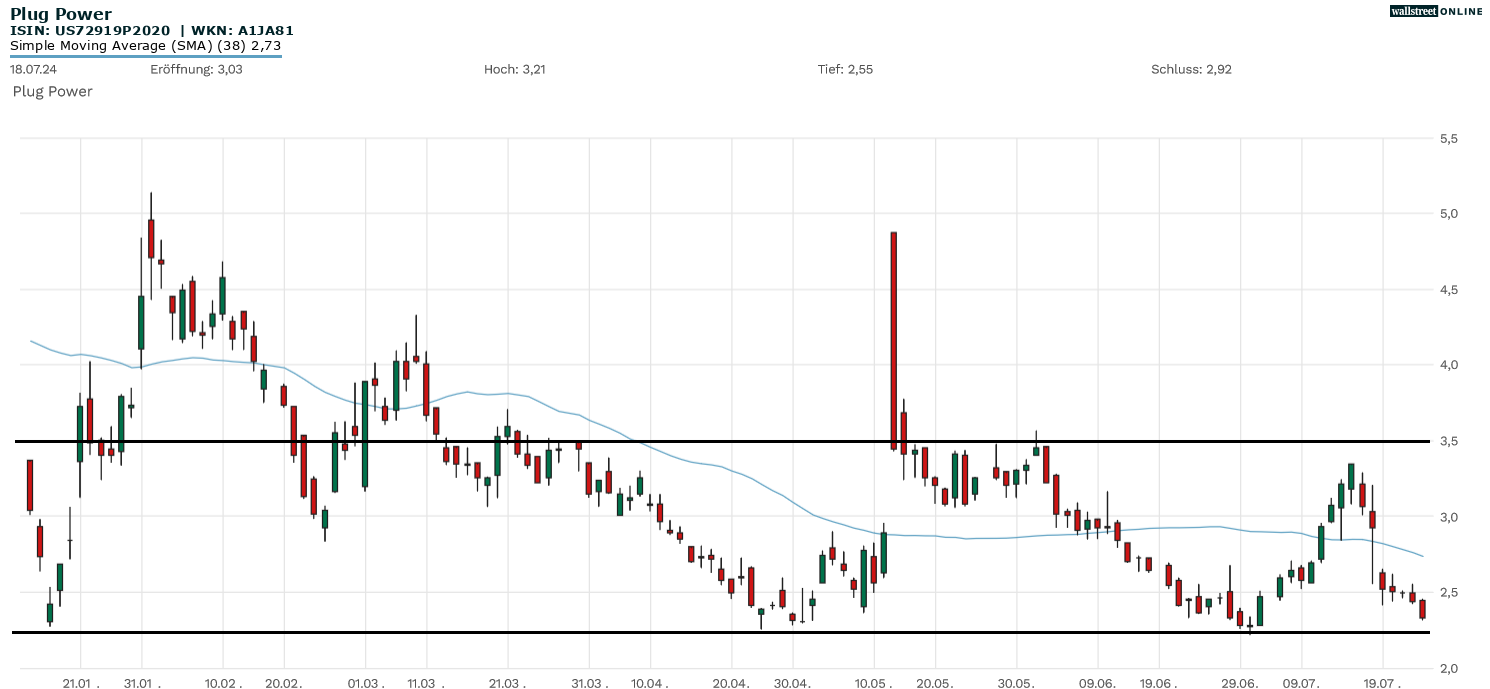
Task: Click the Tief: 2,55 value
Action: click(x=846, y=69)
